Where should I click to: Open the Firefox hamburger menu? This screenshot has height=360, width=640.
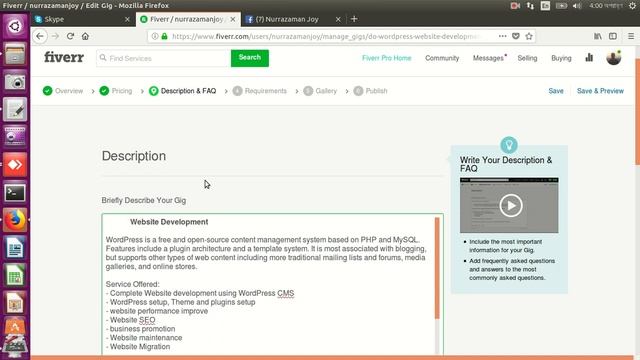click(631, 36)
